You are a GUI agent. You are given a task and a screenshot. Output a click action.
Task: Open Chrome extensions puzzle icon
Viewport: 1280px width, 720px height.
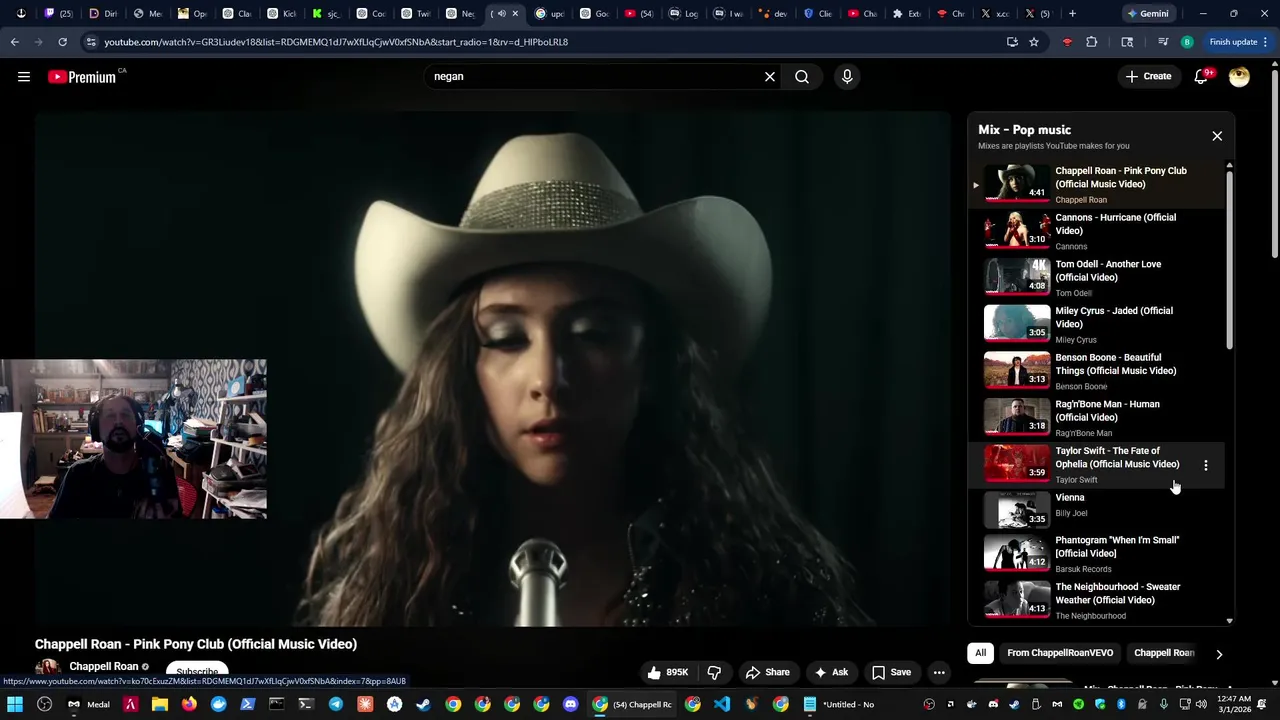(x=1092, y=42)
